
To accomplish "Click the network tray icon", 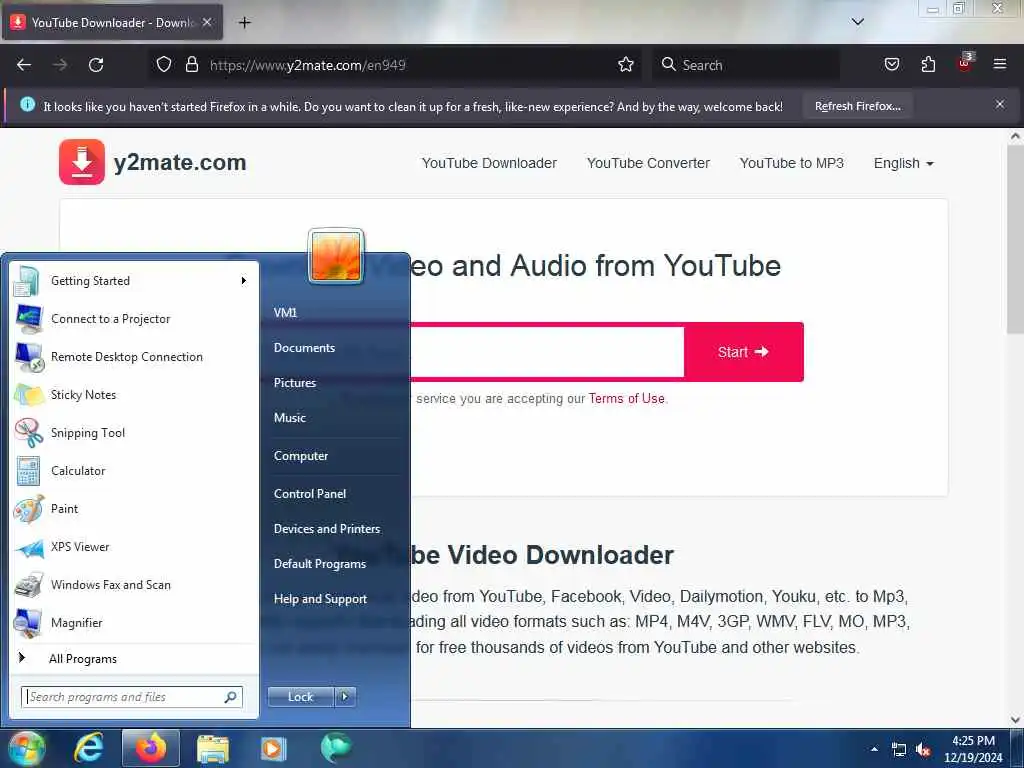I will pyautogui.click(x=899, y=750).
